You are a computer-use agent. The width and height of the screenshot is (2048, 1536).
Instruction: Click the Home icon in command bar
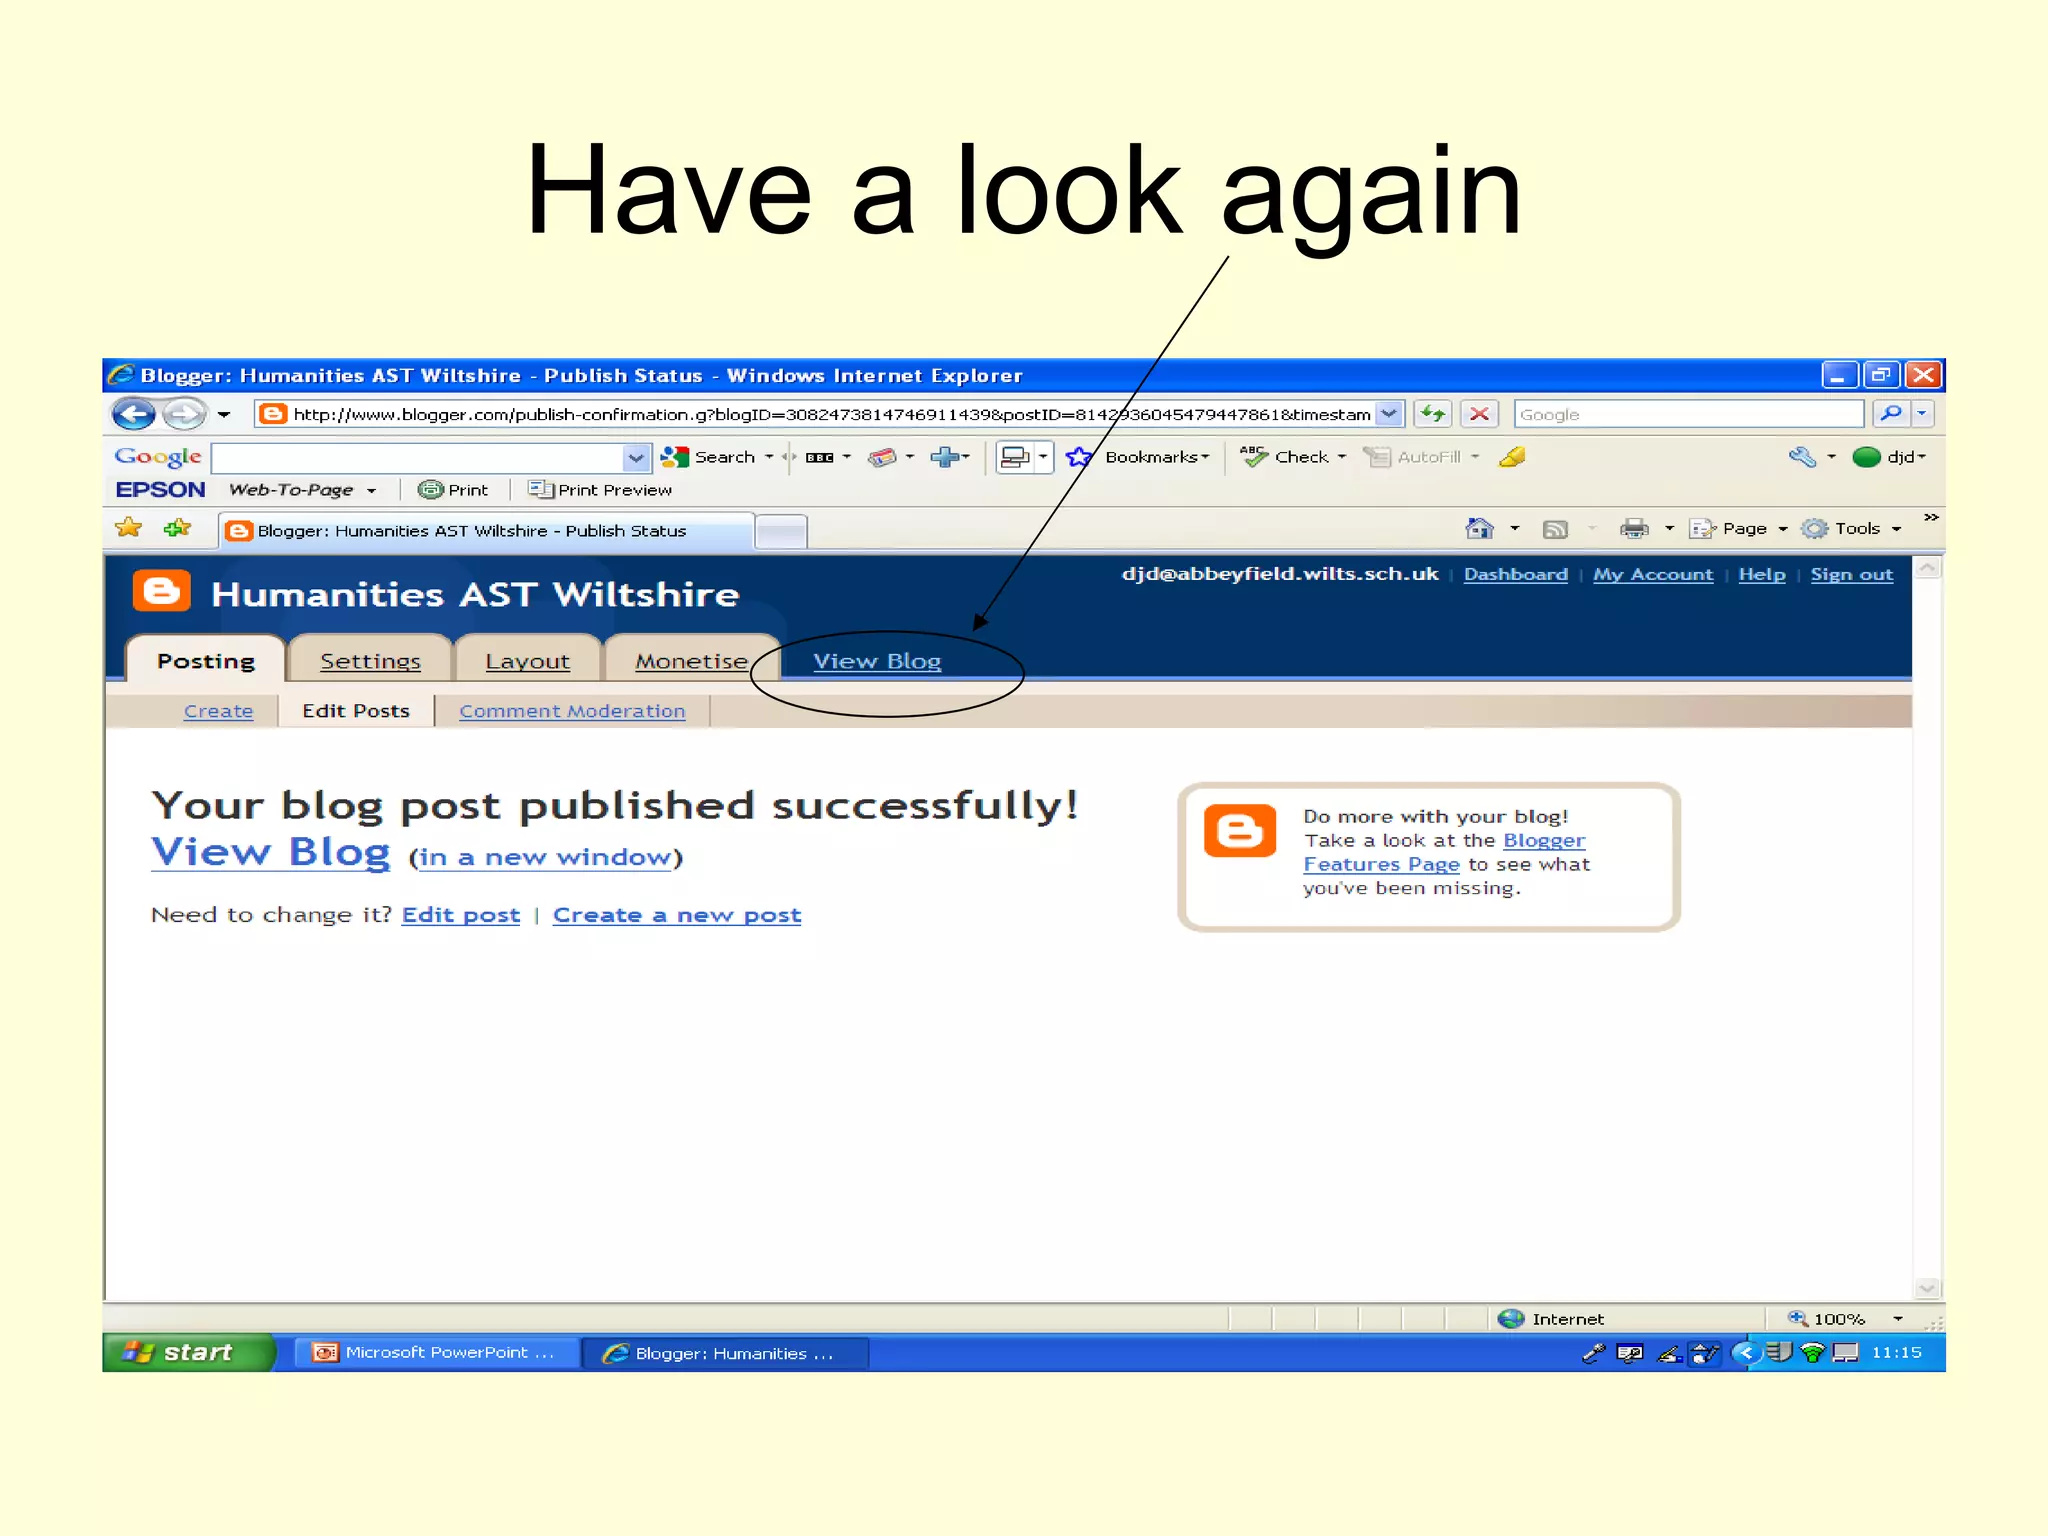coord(1479,528)
